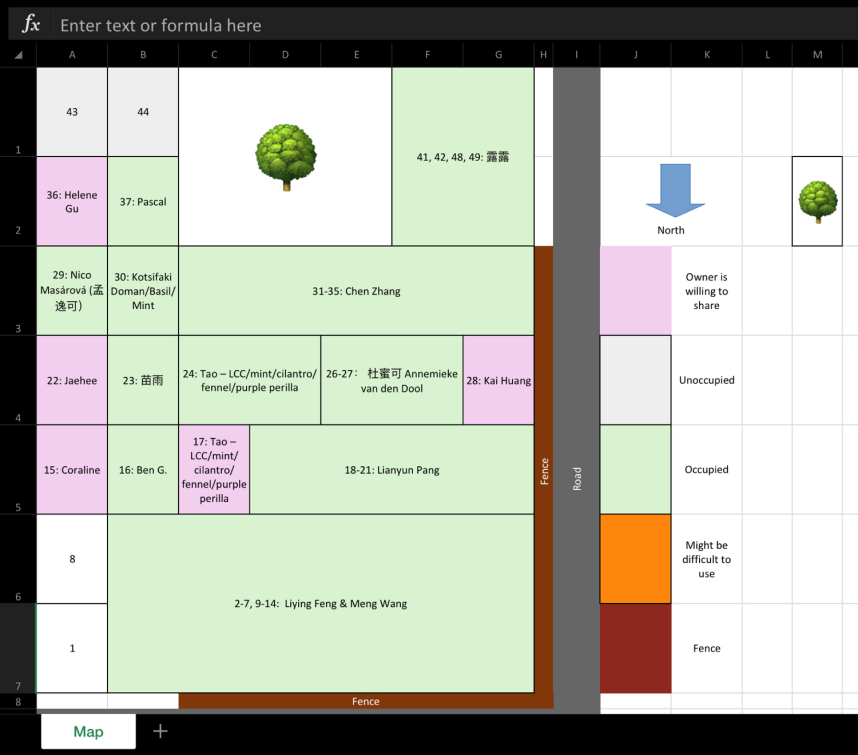
Task: Select the large tree image on the map
Action: click(286, 152)
